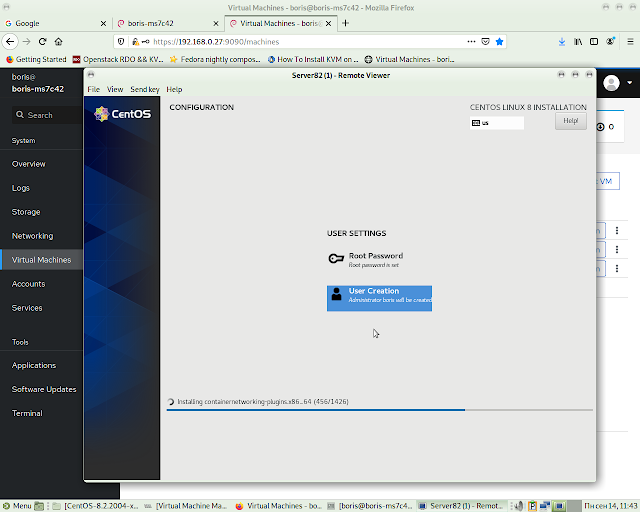The height and width of the screenshot is (512, 640).
Task: Open Remote Viewer Help menu
Action: (x=174, y=89)
